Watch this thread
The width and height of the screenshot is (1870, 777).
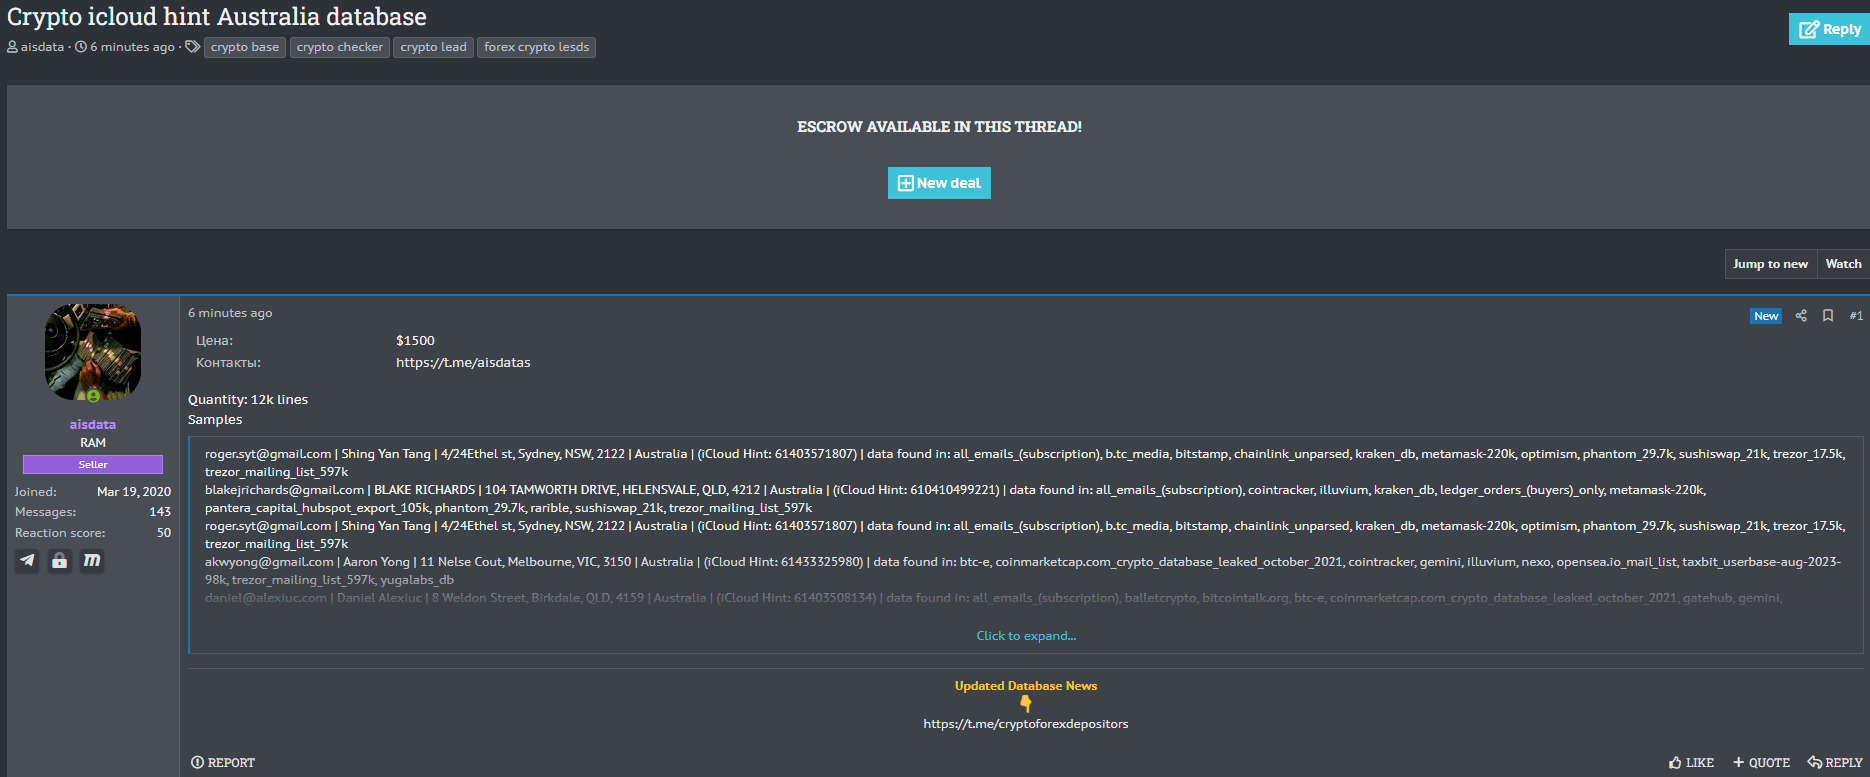click(1843, 264)
